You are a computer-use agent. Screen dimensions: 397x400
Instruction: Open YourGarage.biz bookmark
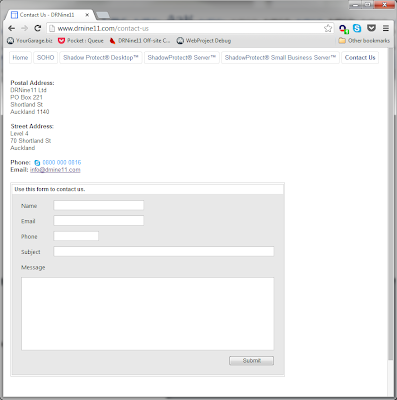[x=30, y=41]
